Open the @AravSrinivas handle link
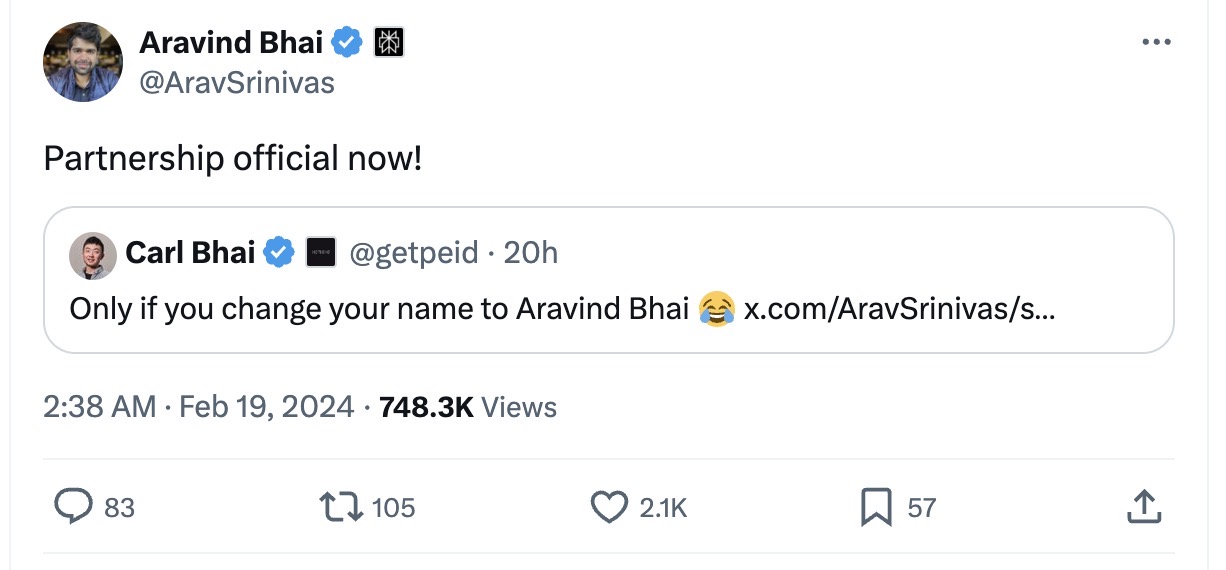The width and height of the screenshot is (1226, 570). (x=237, y=82)
